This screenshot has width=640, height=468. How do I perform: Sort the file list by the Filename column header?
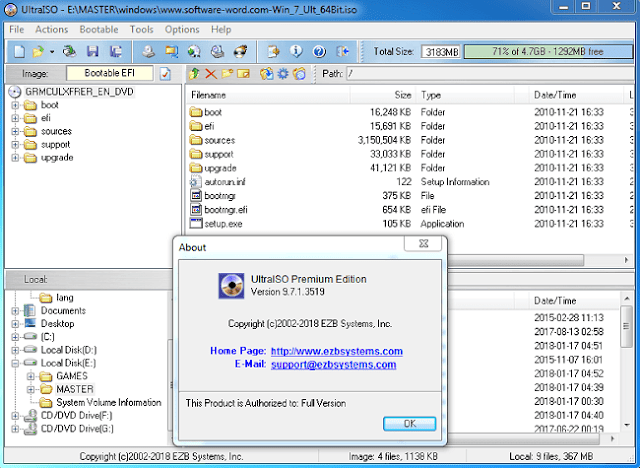268,95
